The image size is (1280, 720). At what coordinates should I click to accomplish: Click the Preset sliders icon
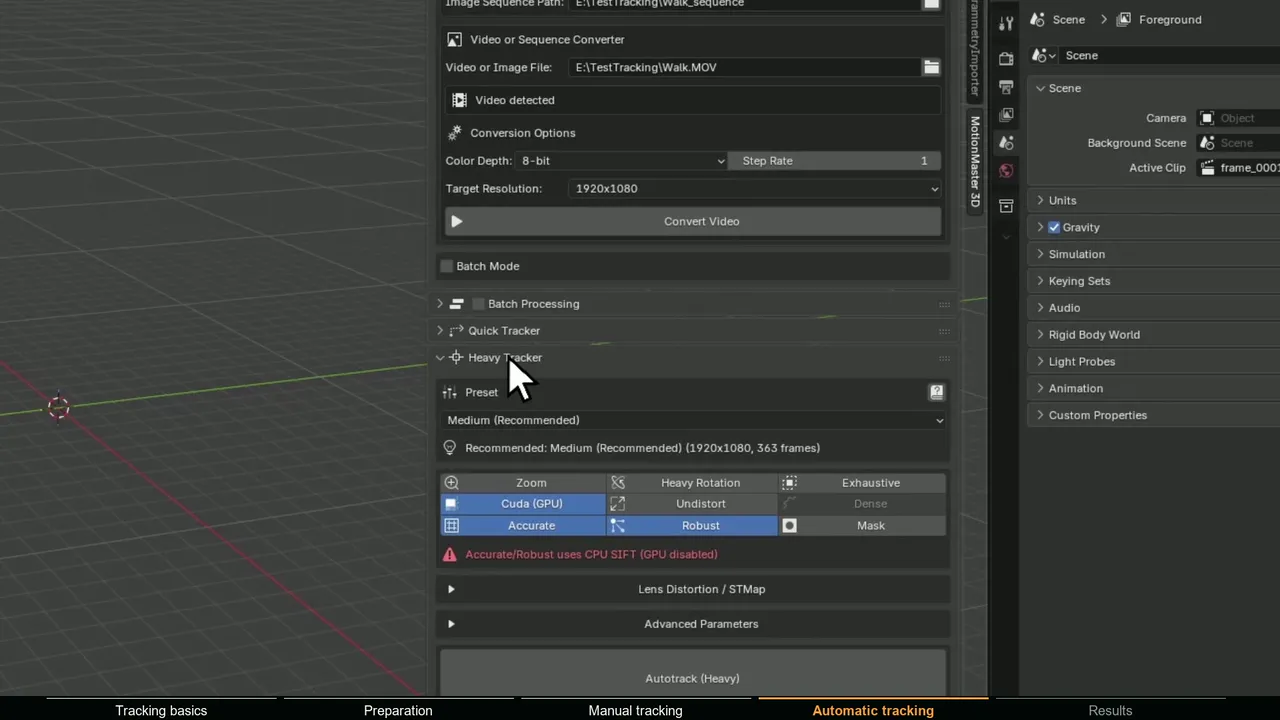click(450, 392)
